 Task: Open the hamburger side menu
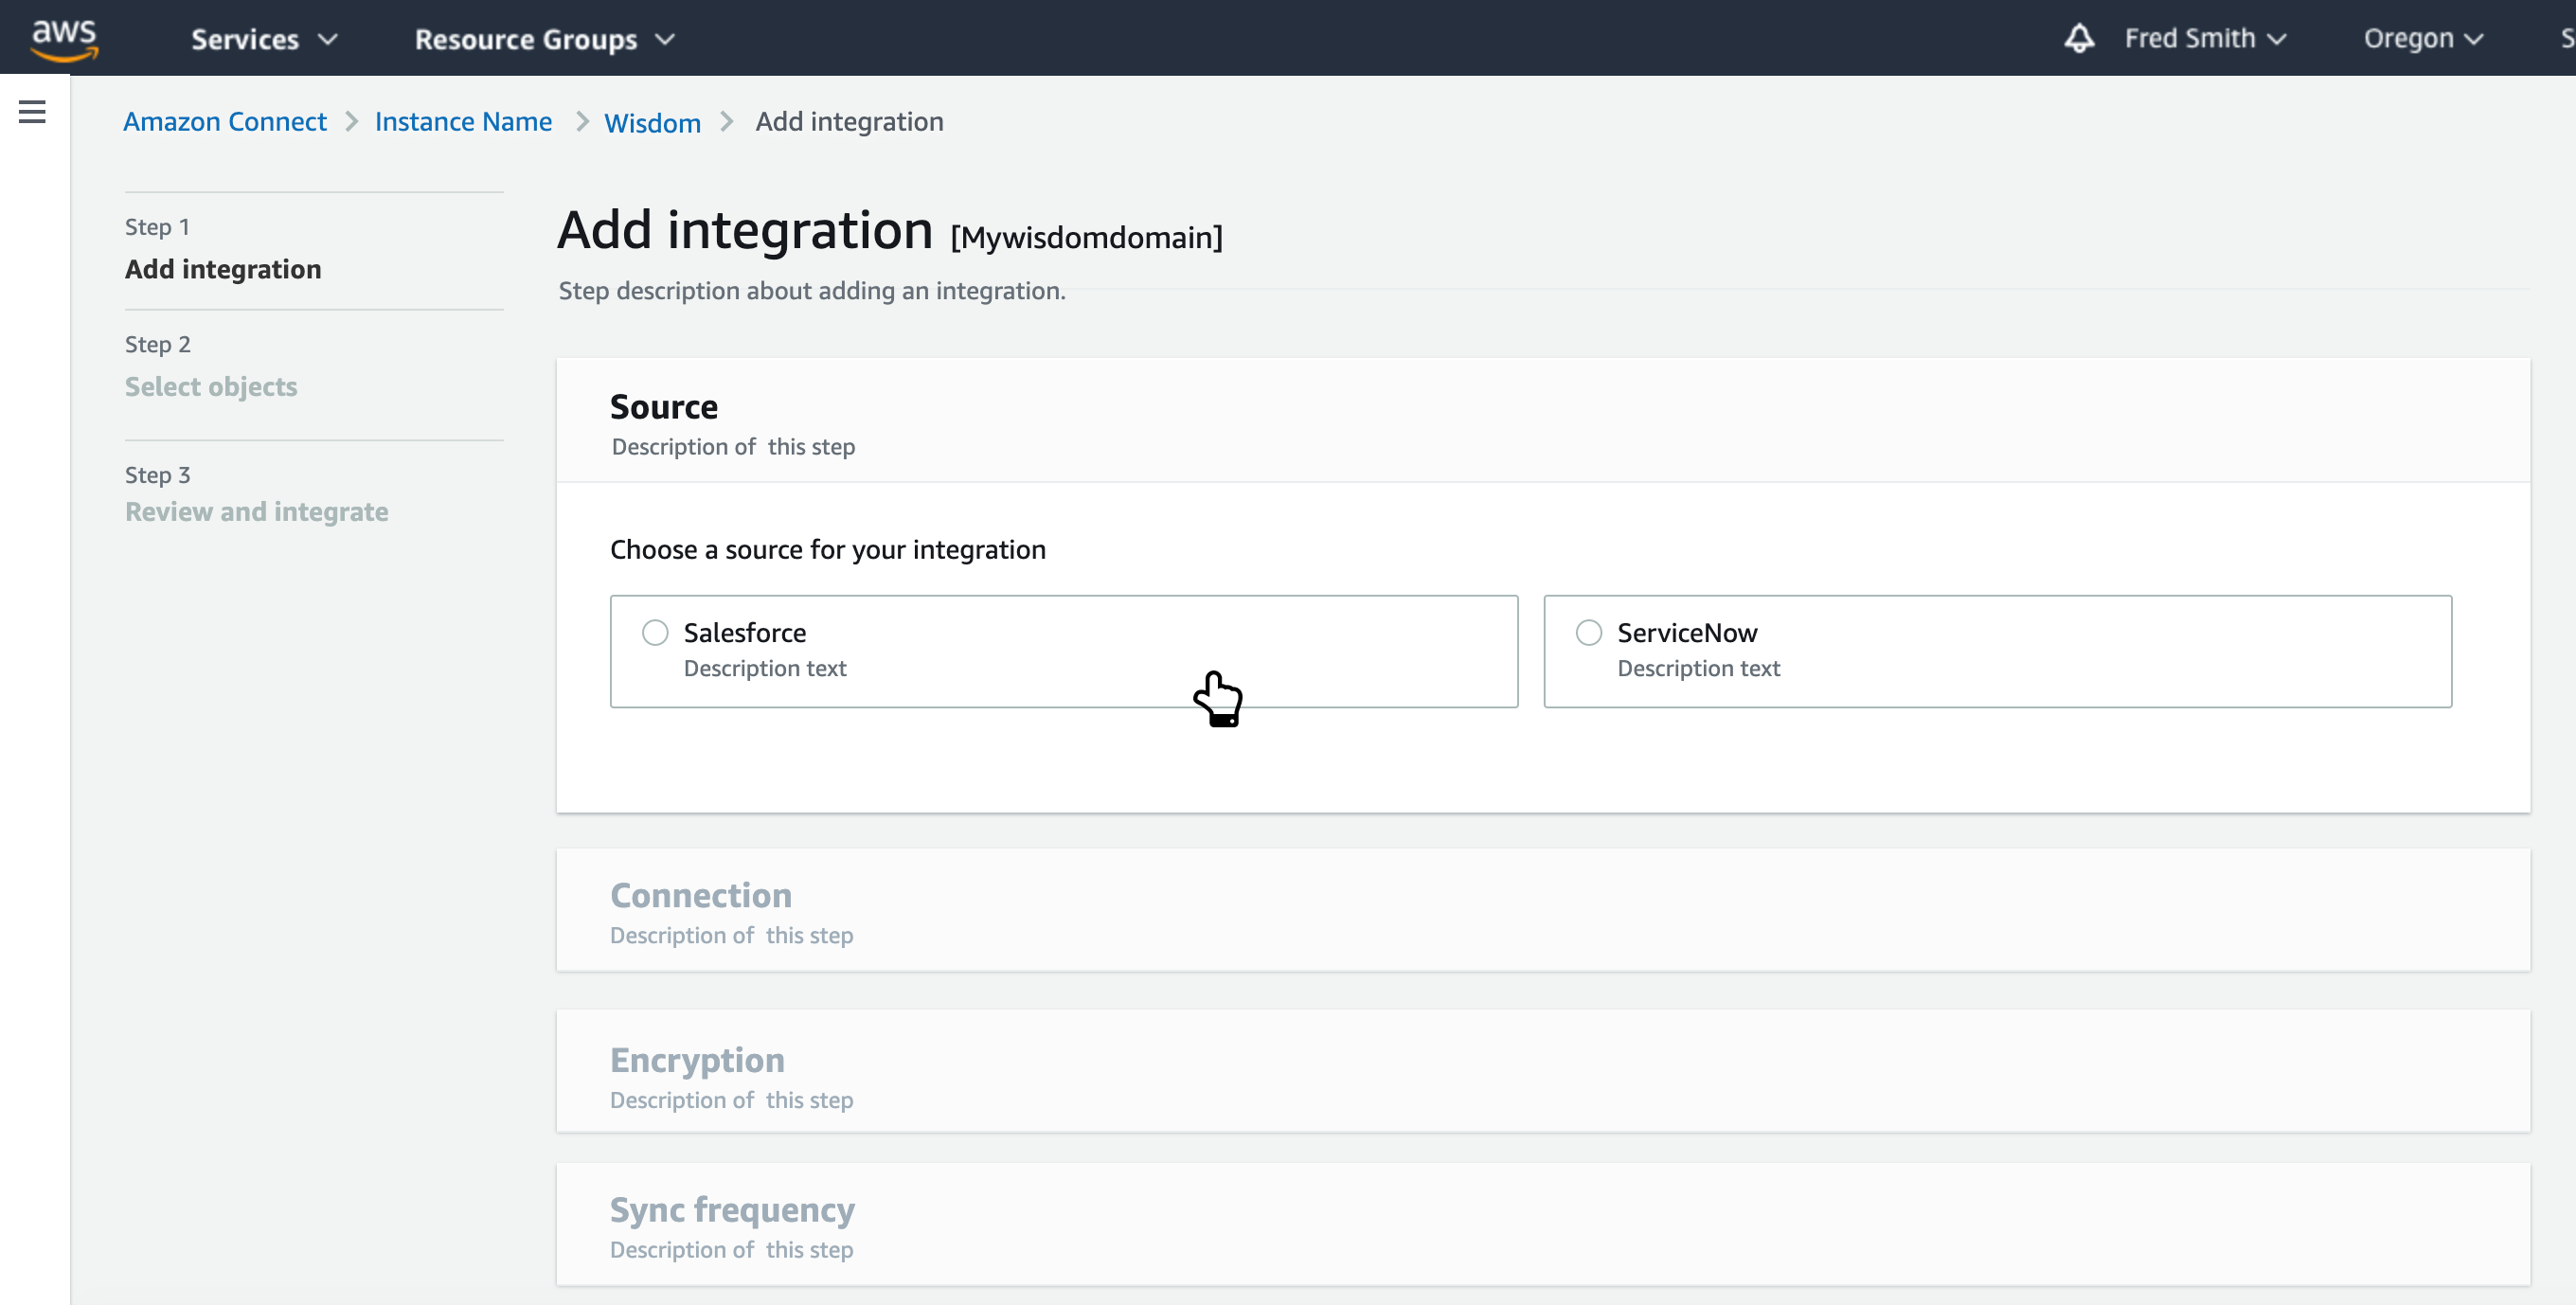click(32, 112)
